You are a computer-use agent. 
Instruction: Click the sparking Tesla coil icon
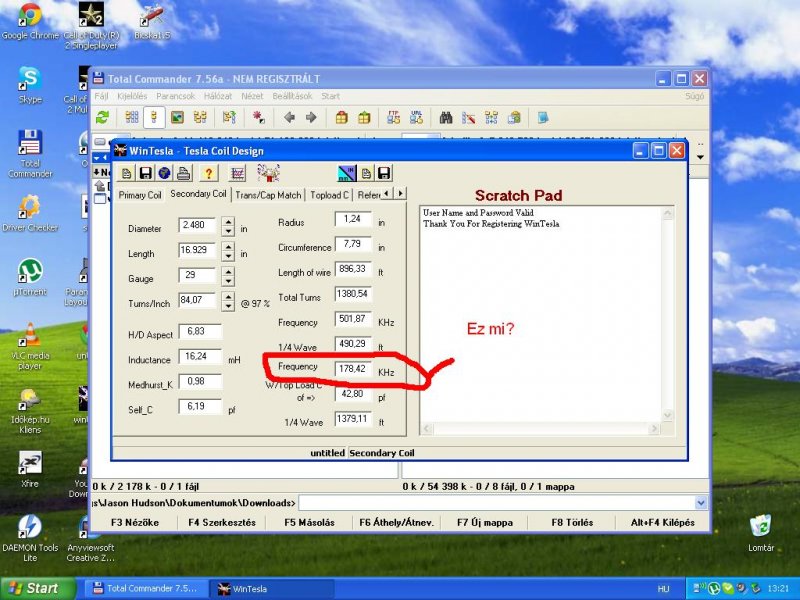coord(268,173)
